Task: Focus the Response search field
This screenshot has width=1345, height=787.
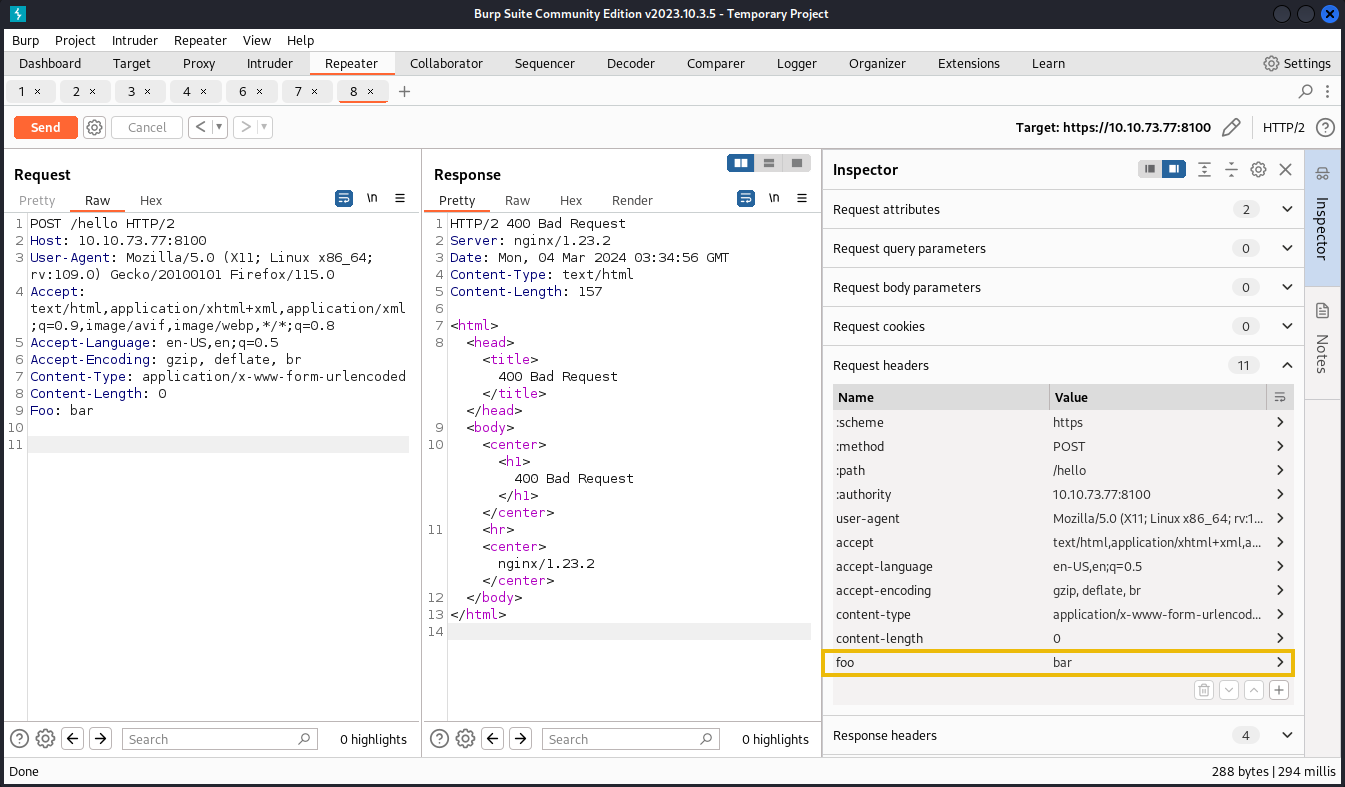Action: 630,739
